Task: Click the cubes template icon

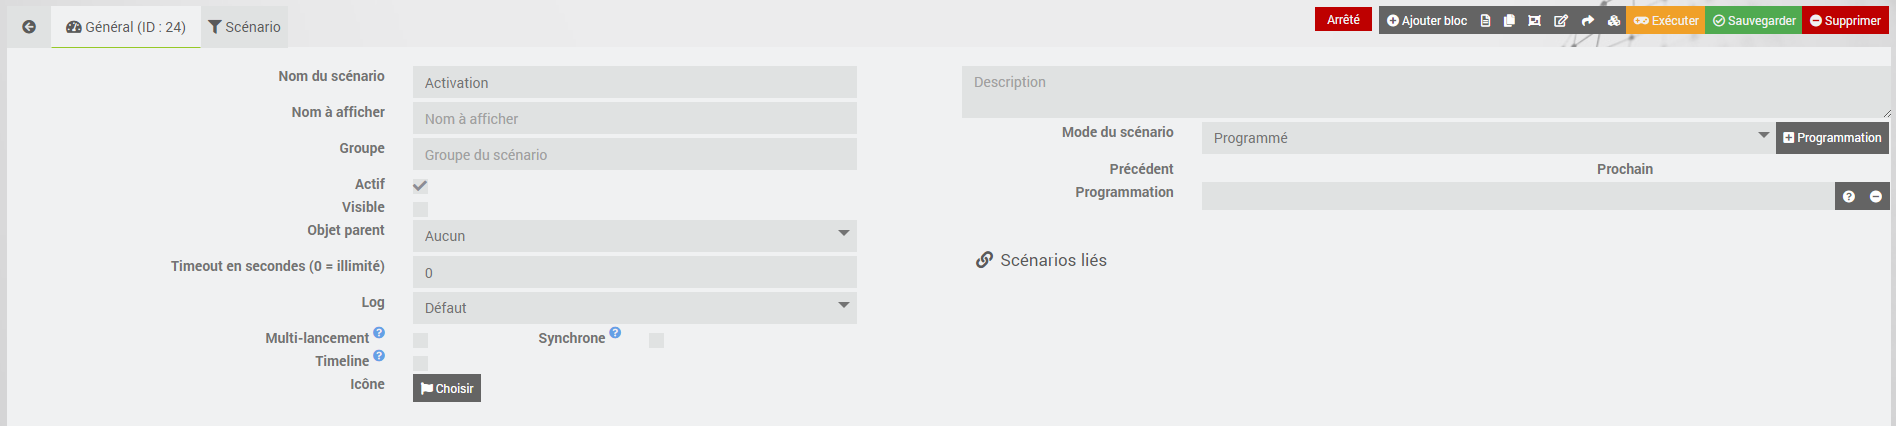Action: click(1614, 21)
